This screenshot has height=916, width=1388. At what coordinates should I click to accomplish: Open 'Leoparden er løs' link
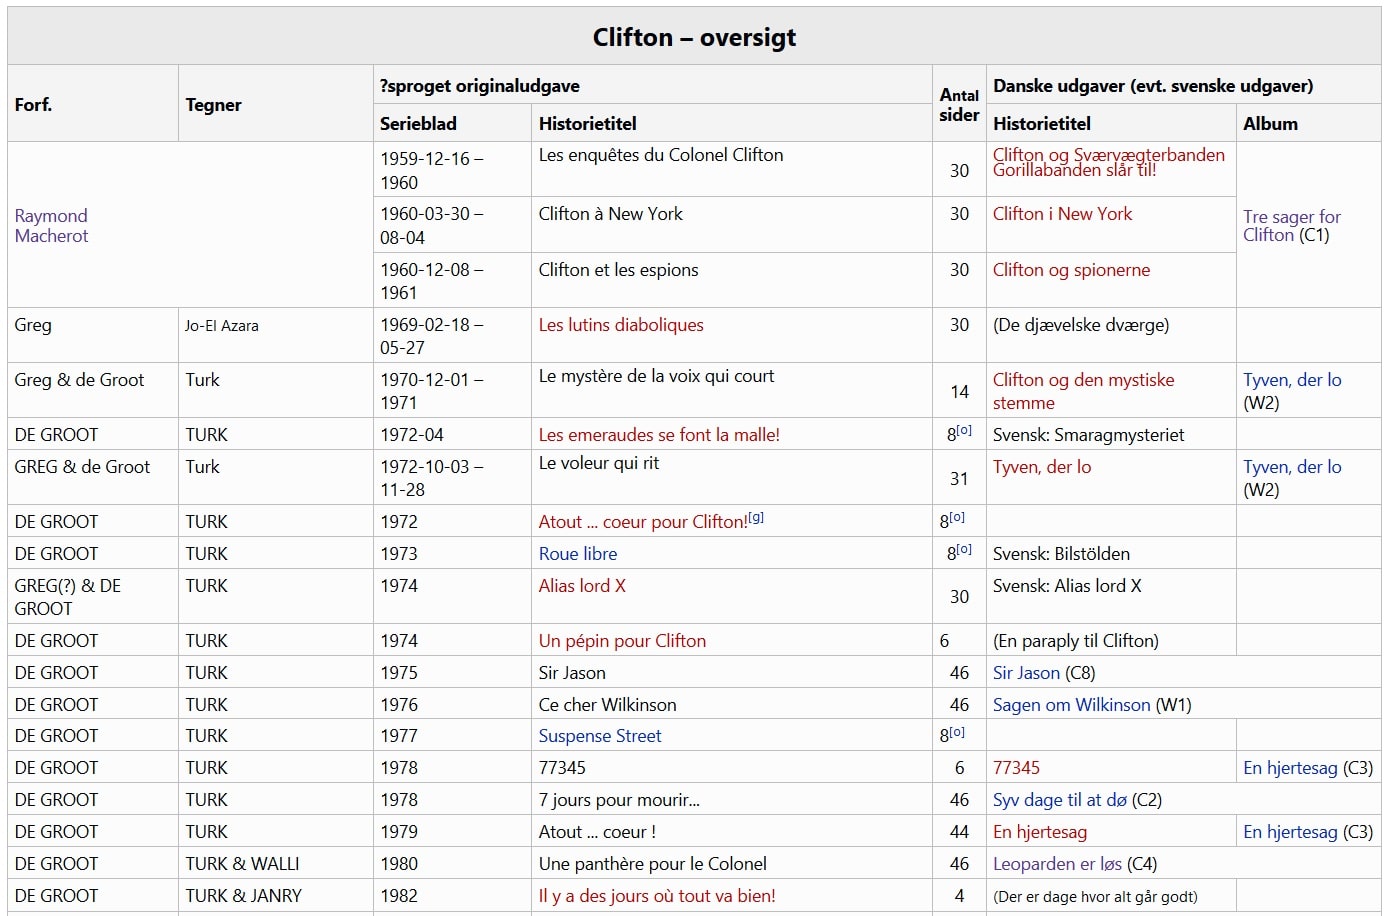pyautogui.click(x=1057, y=864)
